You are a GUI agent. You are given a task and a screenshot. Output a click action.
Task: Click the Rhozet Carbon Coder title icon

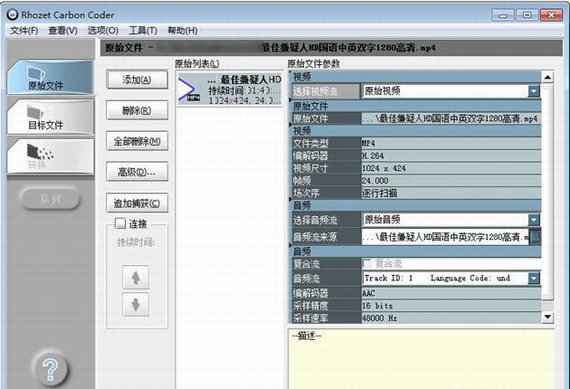point(12,15)
